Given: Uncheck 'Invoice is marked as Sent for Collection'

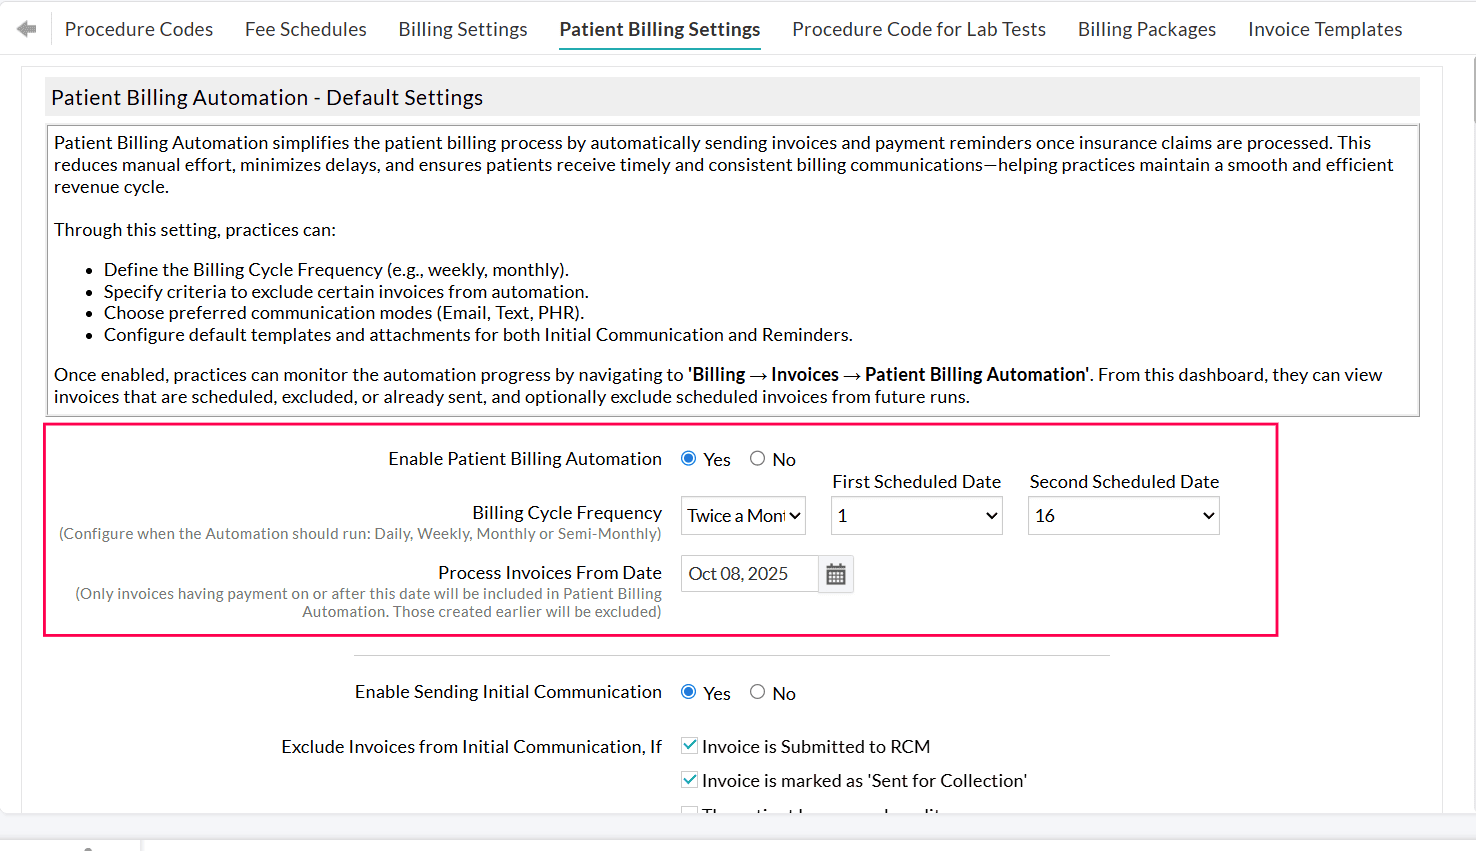Looking at the screenshot, I should pyautogui.click(x=688, y=779).
